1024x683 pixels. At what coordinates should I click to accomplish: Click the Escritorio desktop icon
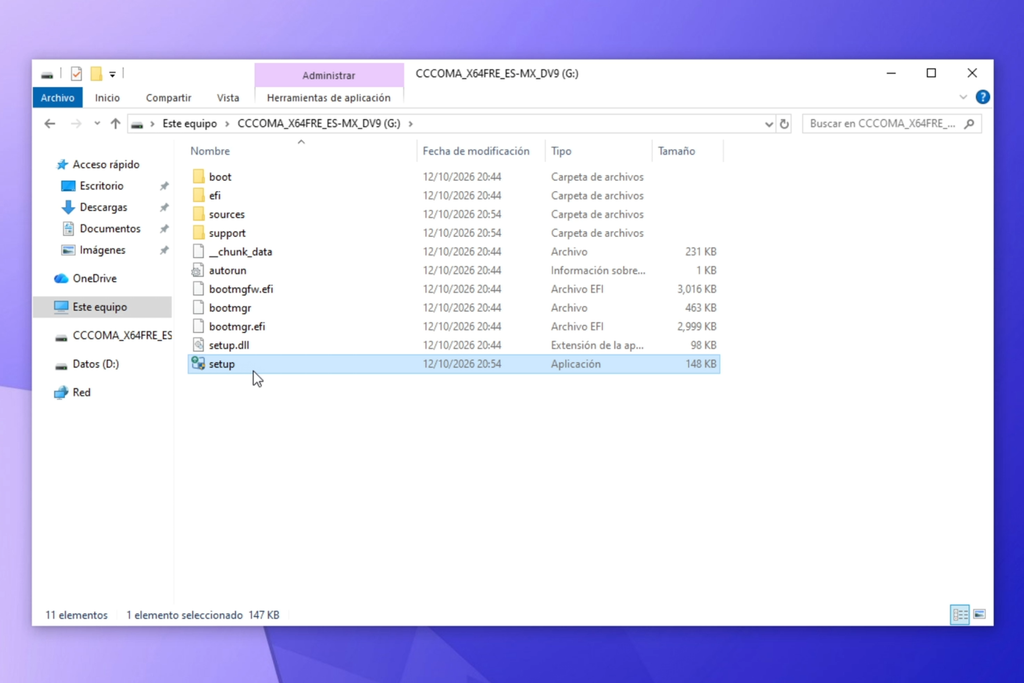pyautogui.click(x=68, y=186)
